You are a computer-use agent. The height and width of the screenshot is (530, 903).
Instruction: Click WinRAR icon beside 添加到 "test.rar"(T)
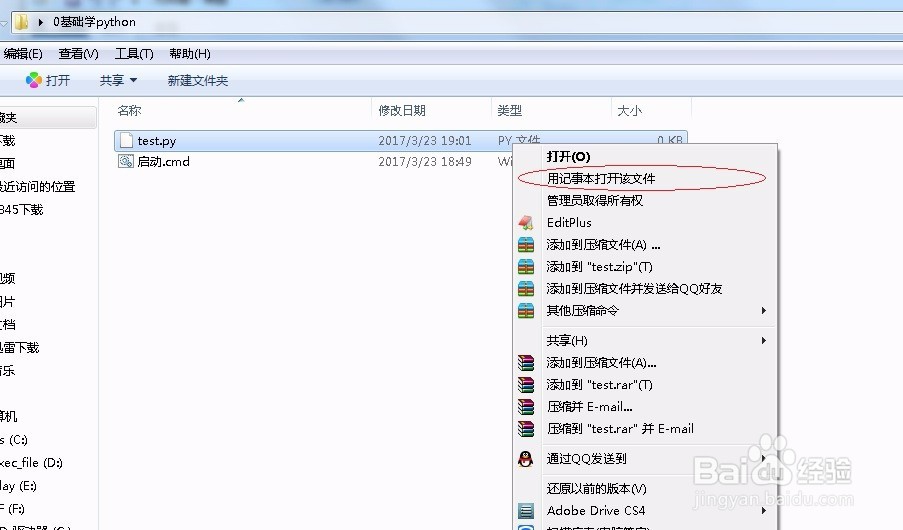(526, 384)
